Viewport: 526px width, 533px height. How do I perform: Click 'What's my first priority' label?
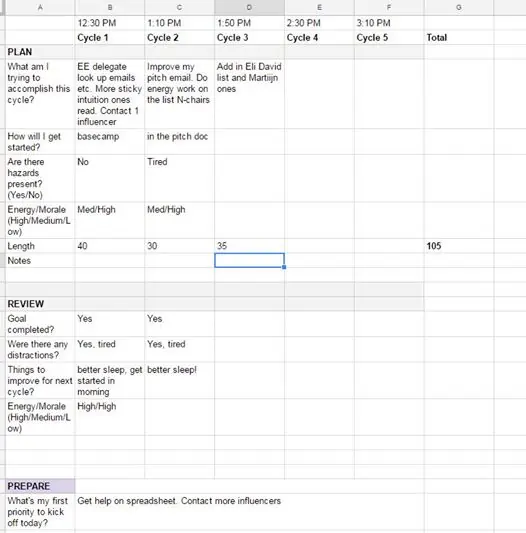40,512
